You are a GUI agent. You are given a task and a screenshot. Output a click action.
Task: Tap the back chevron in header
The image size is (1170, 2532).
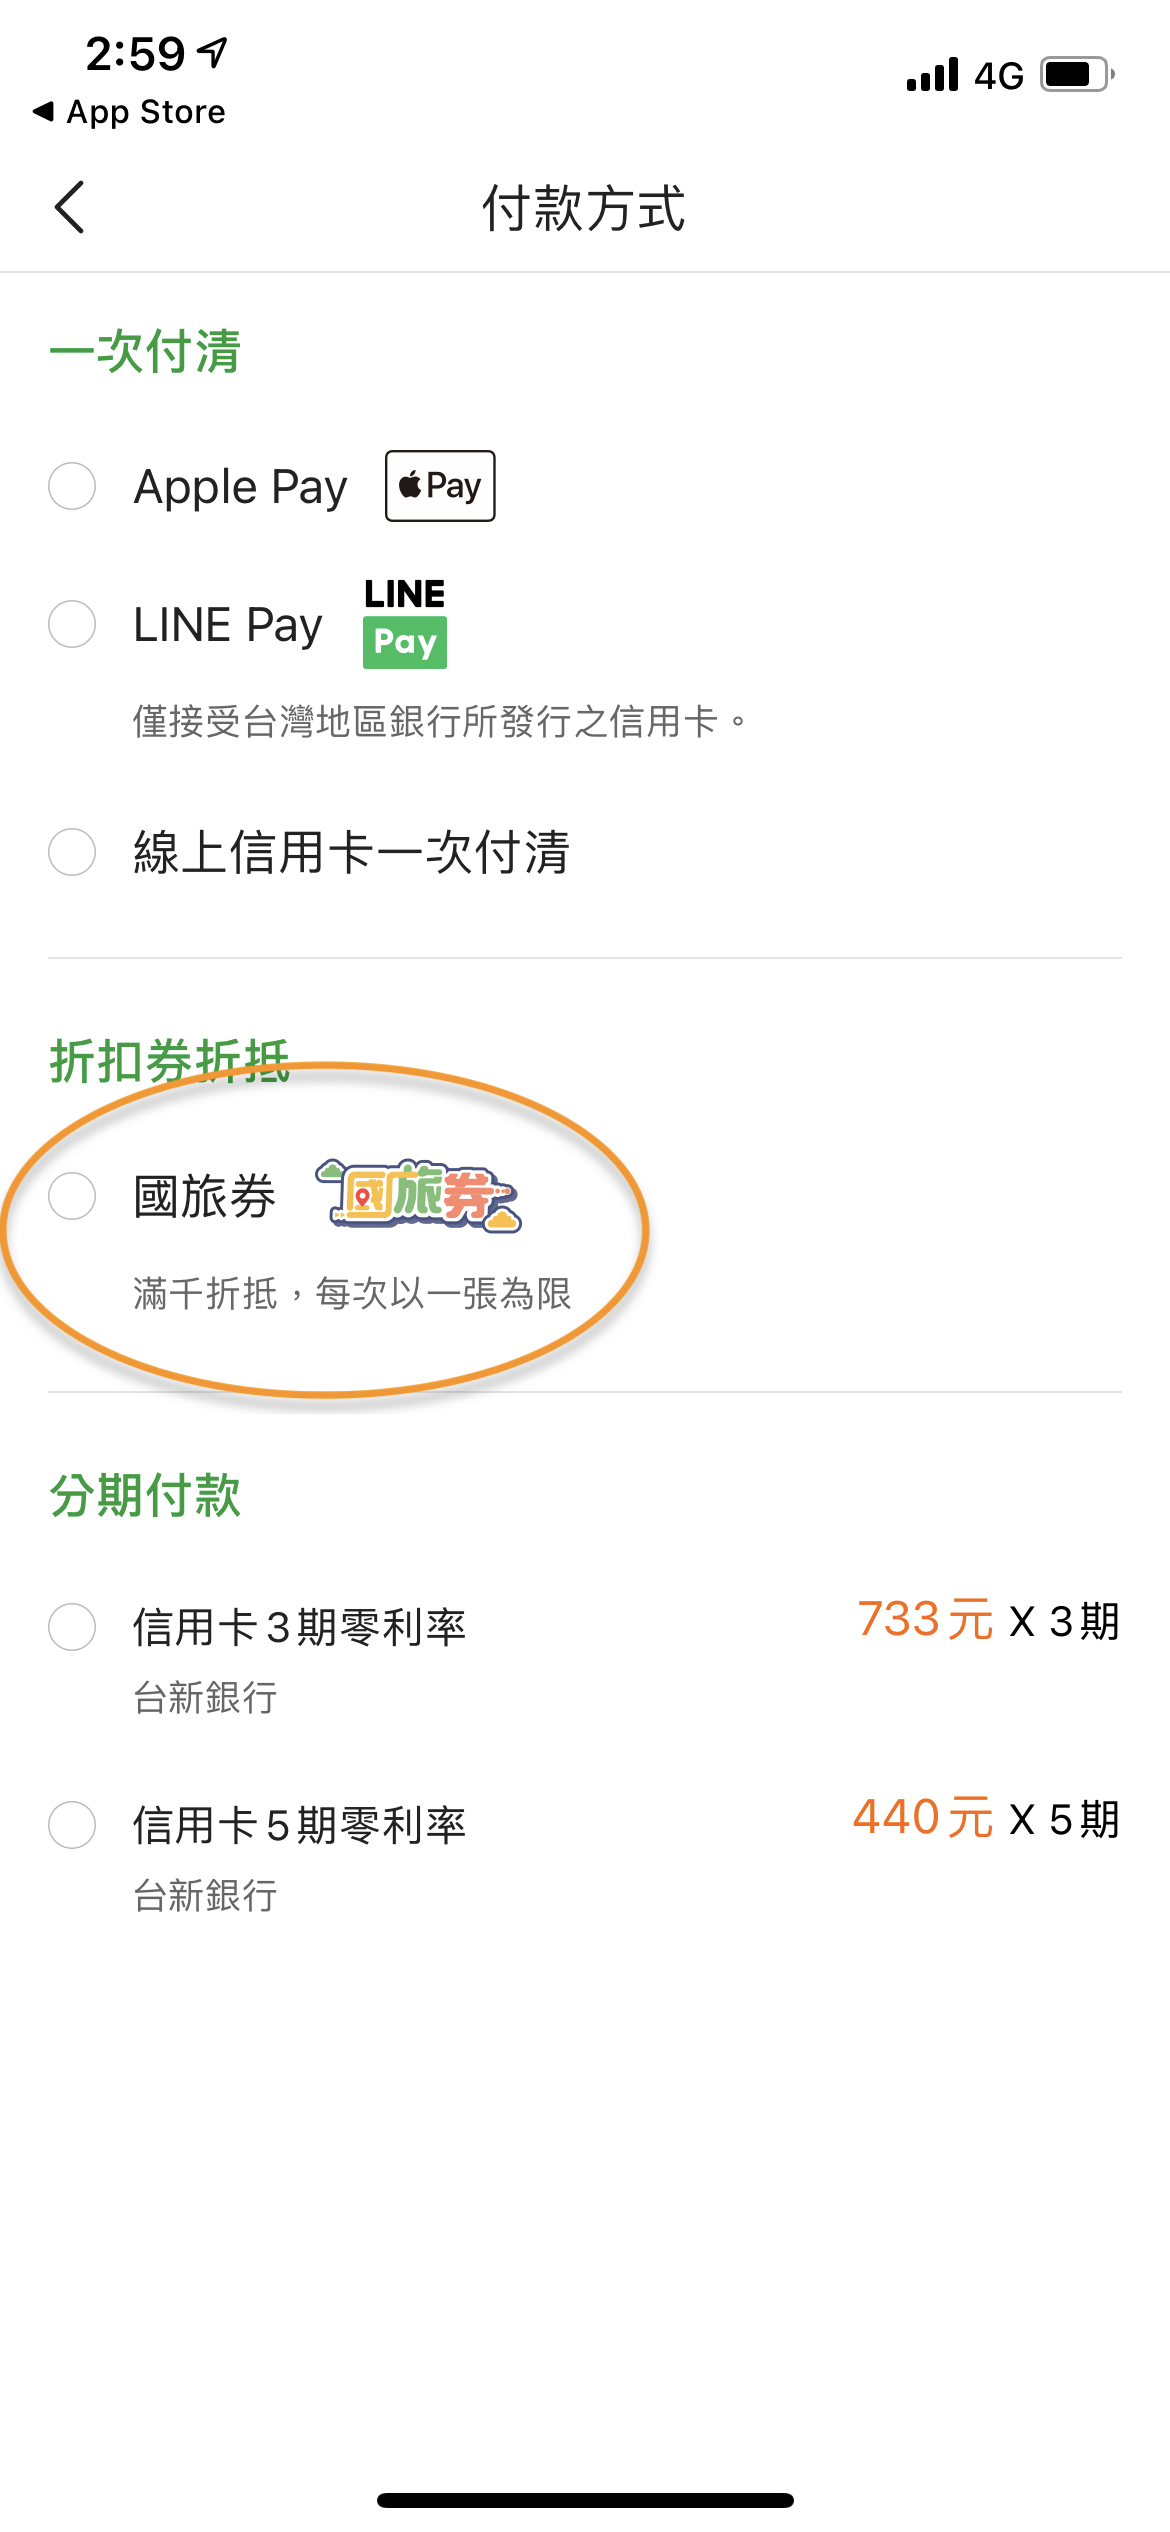69,208
